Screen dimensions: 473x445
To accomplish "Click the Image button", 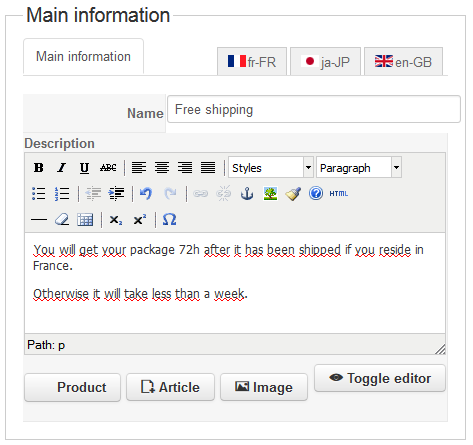I will 264,387.
